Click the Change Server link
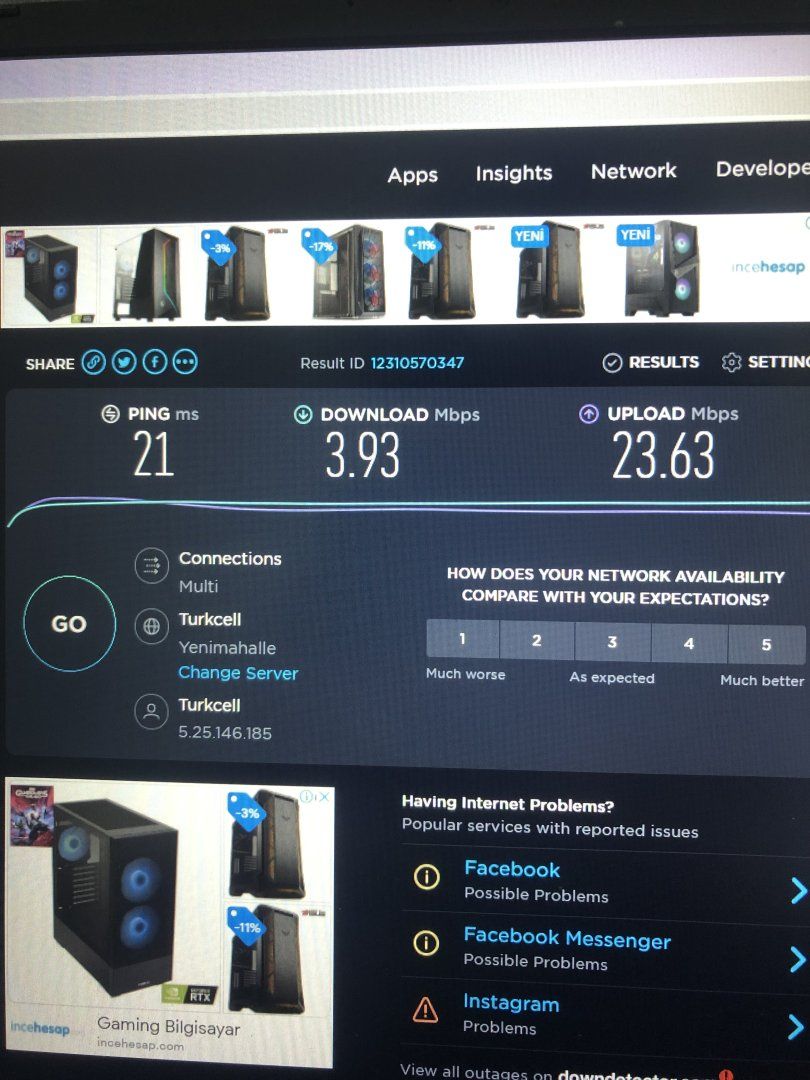The width and height of the screenshot is (810, 1080). (x=238, y=673)
